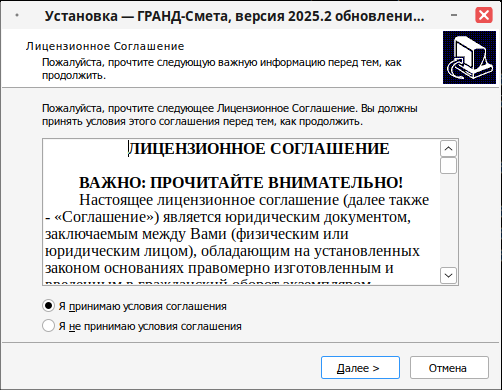Image resolution: width=502 pixels, height=390 pixels.
Task: Click the license scrollbar up arrow
Action: click(448, 149)
